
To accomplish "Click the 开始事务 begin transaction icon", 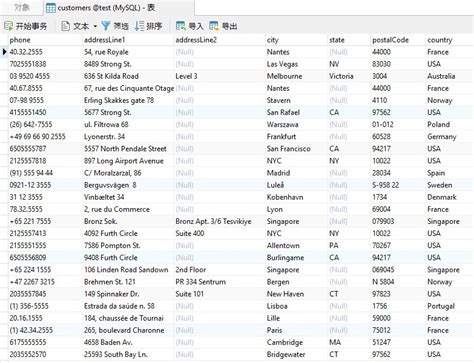I will tap(8, 26).
